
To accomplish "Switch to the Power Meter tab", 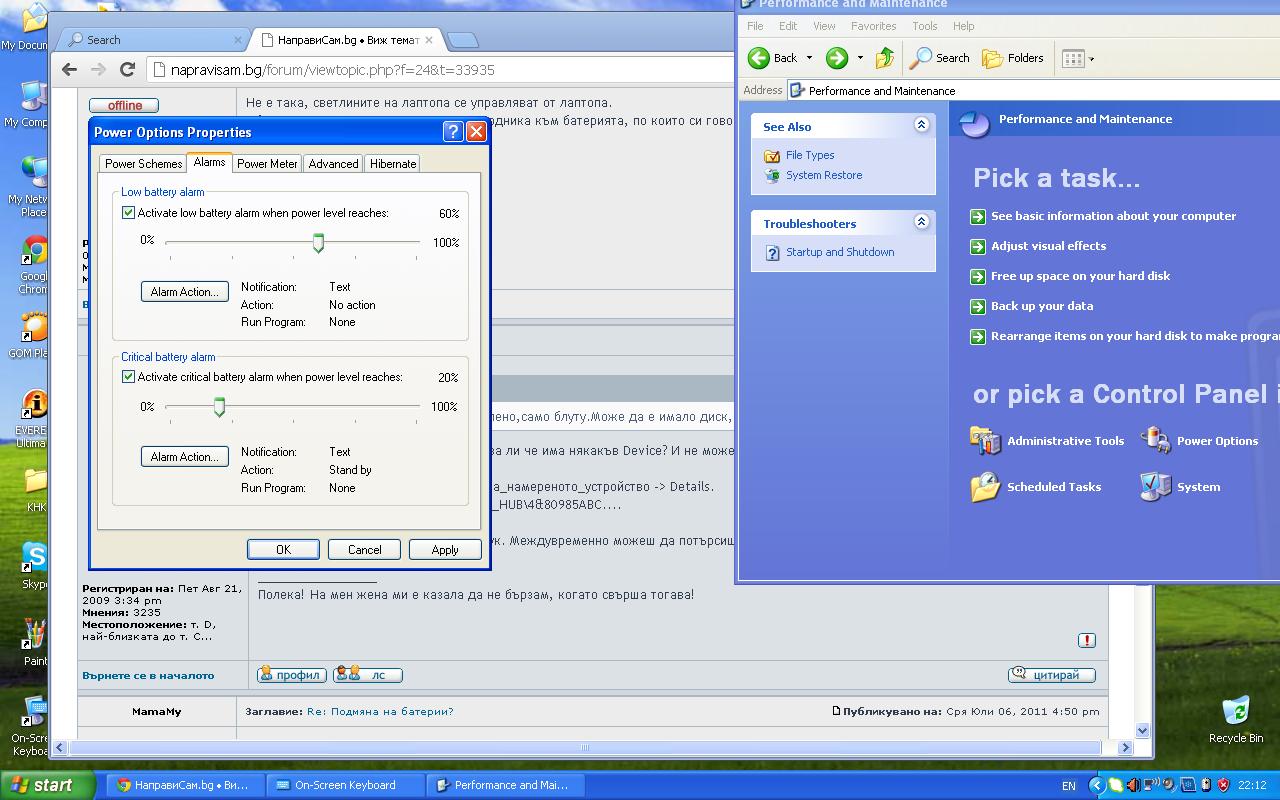I will pos(267,164).
